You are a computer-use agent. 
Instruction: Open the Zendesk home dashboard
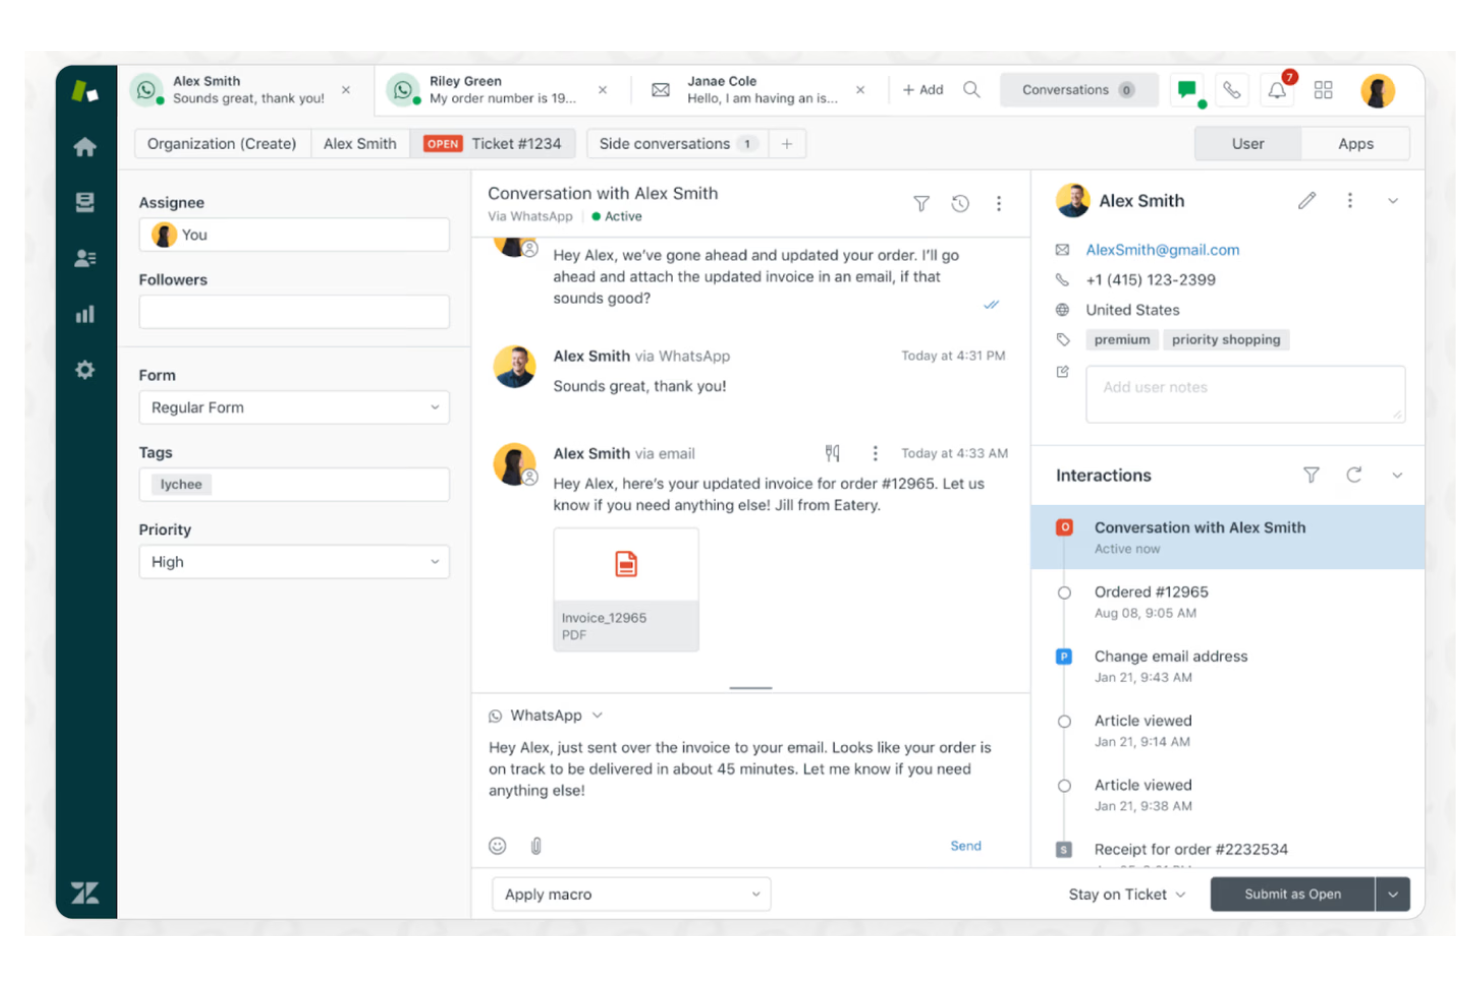click(x=86, y=145)
